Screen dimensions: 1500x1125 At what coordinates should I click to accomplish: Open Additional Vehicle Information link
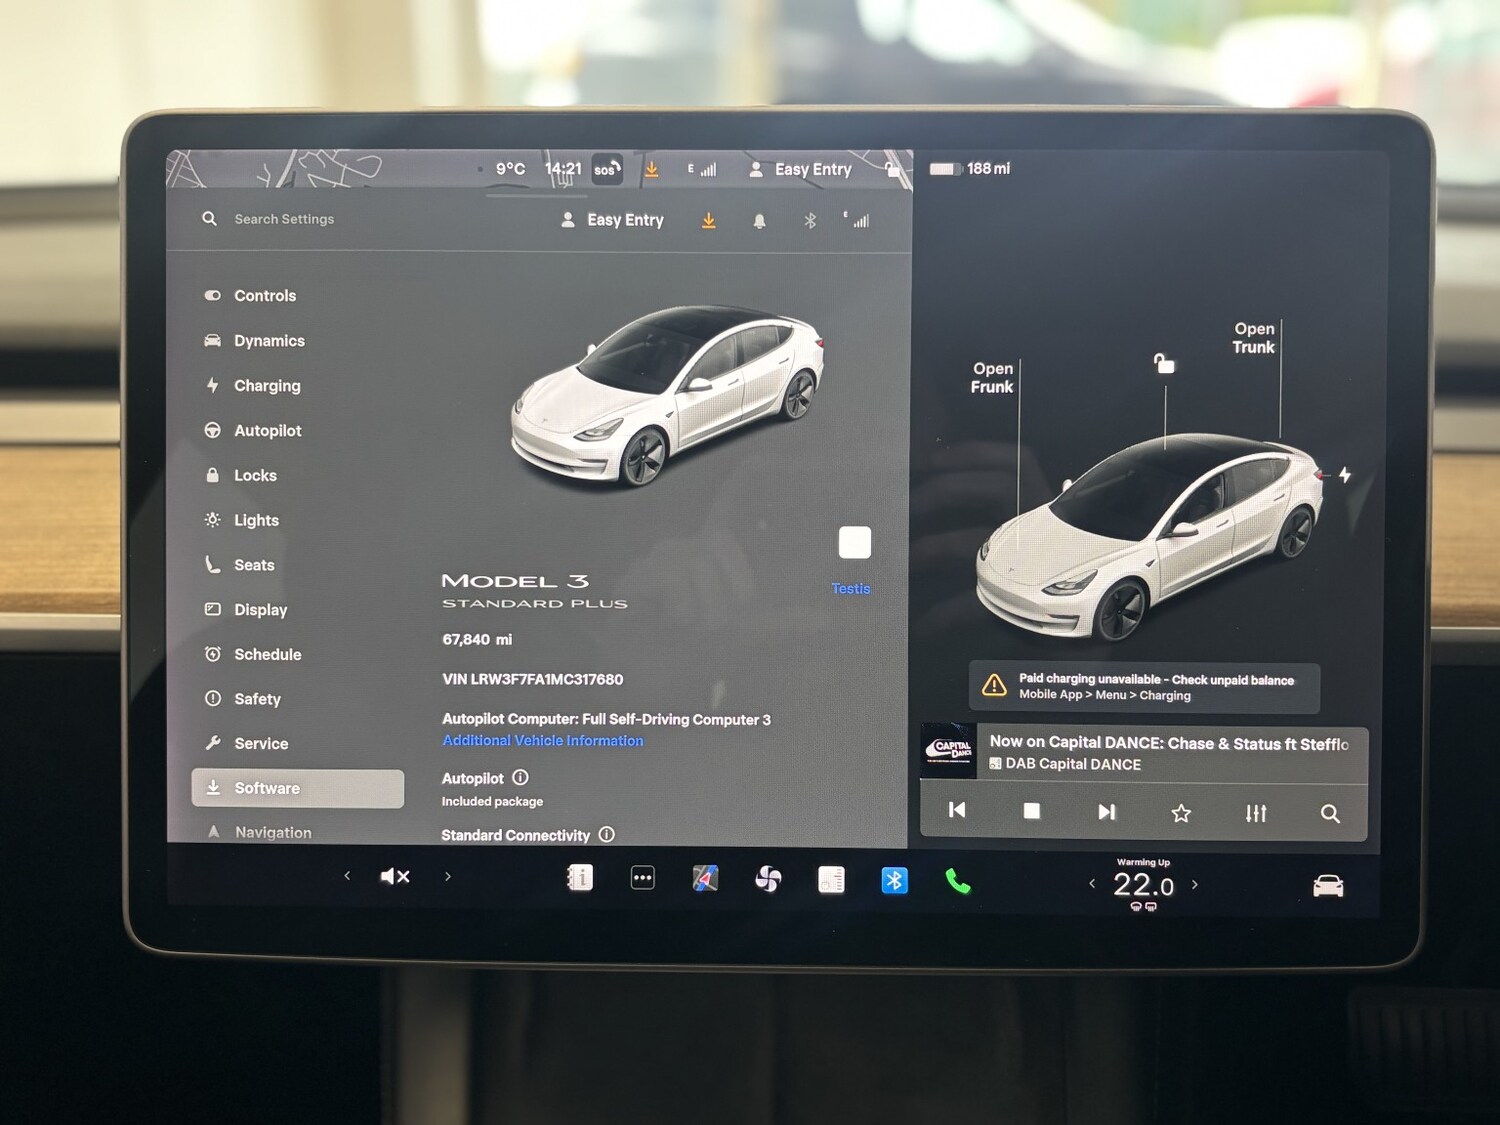pyautogui.click(x=542, y=740)
